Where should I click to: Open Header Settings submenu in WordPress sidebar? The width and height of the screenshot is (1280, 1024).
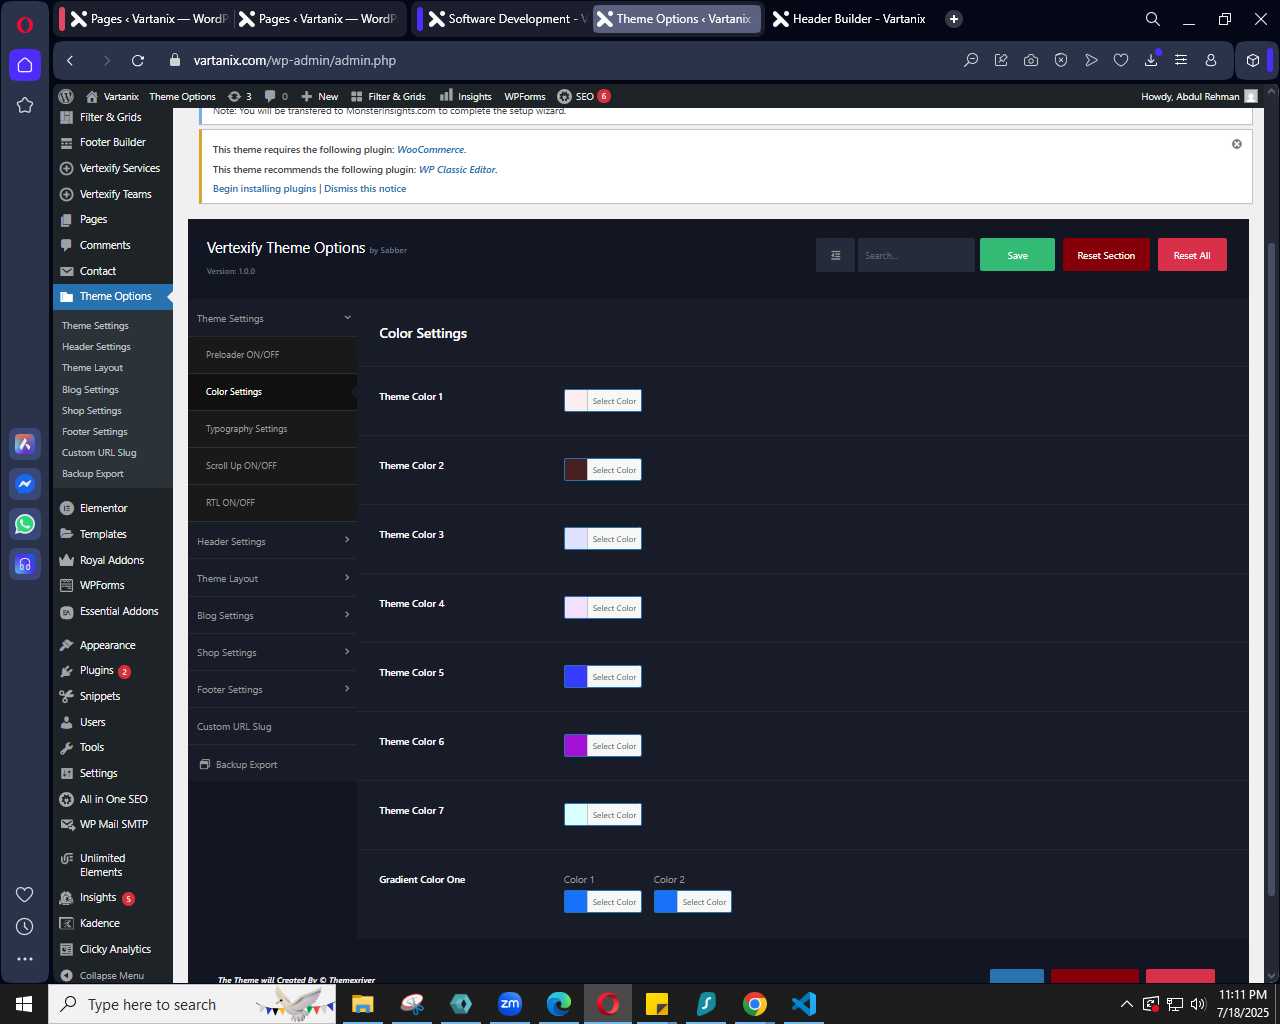[97, 347]
